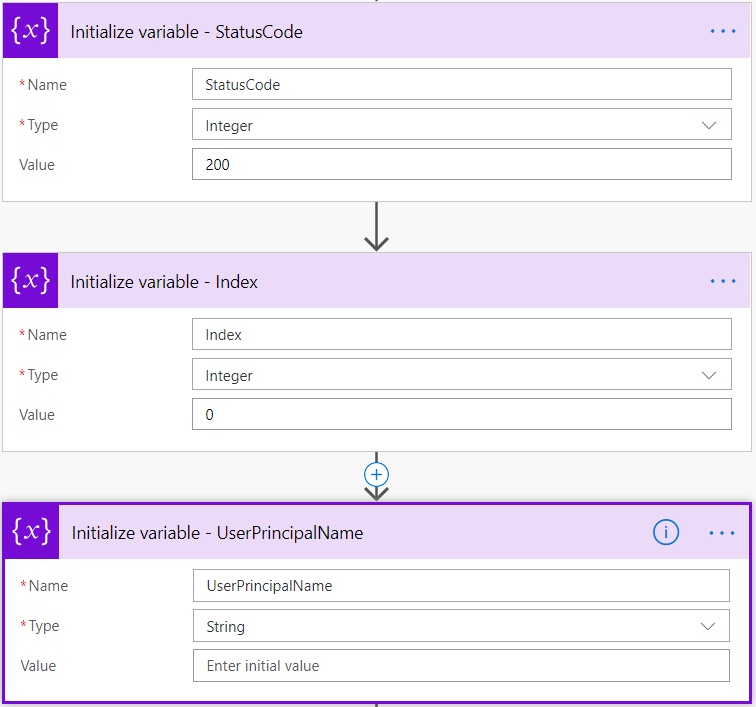Click the UserPrincipalName variable icon
The height and width of the screenshot is (707, 756).
[x=31, y=533]
